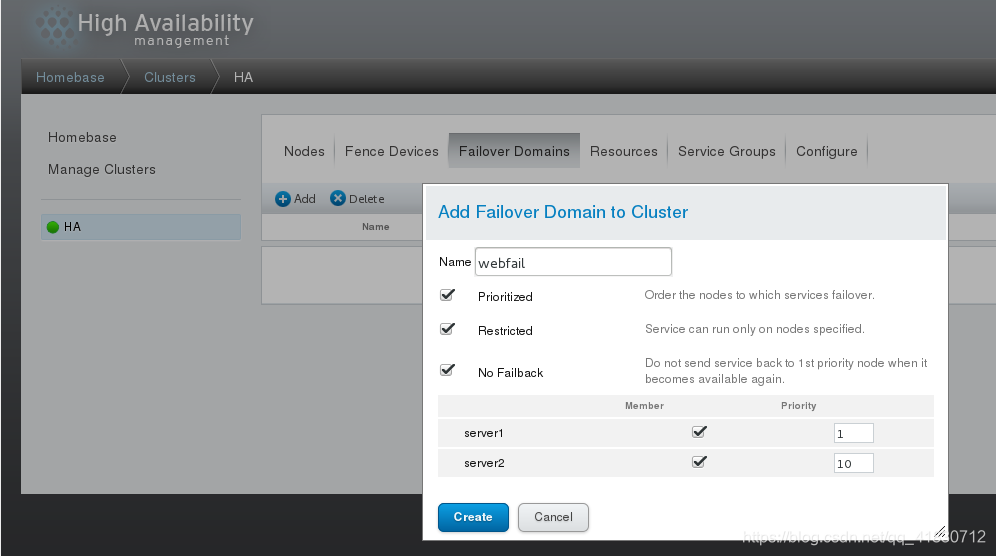The image size is (996, 556).
Task: Open the Service Groups tab
Action: click(727, 151)
